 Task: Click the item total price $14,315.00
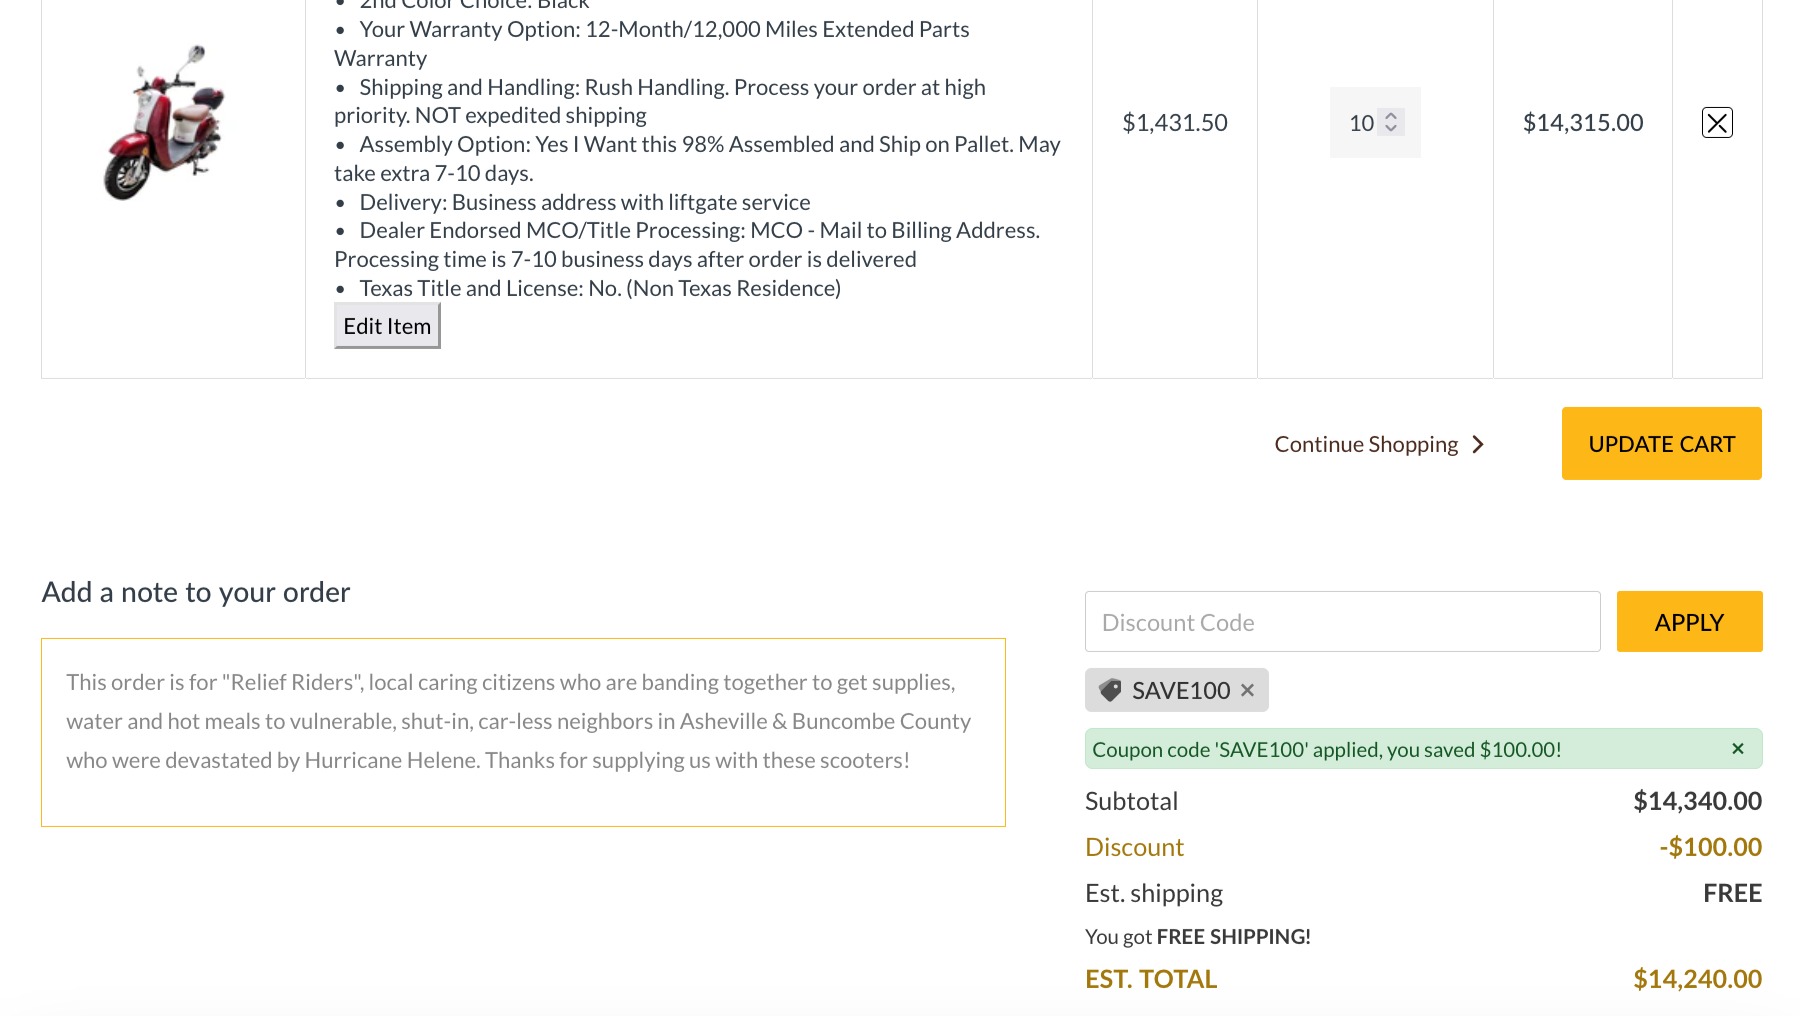coord(1582,123)
